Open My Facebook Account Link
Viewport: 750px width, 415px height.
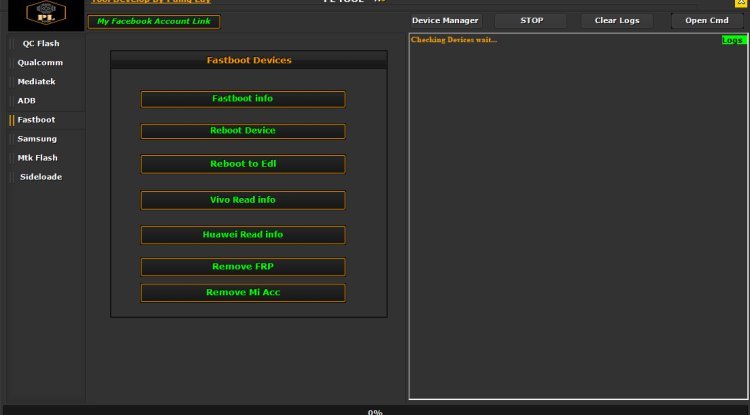154,22
